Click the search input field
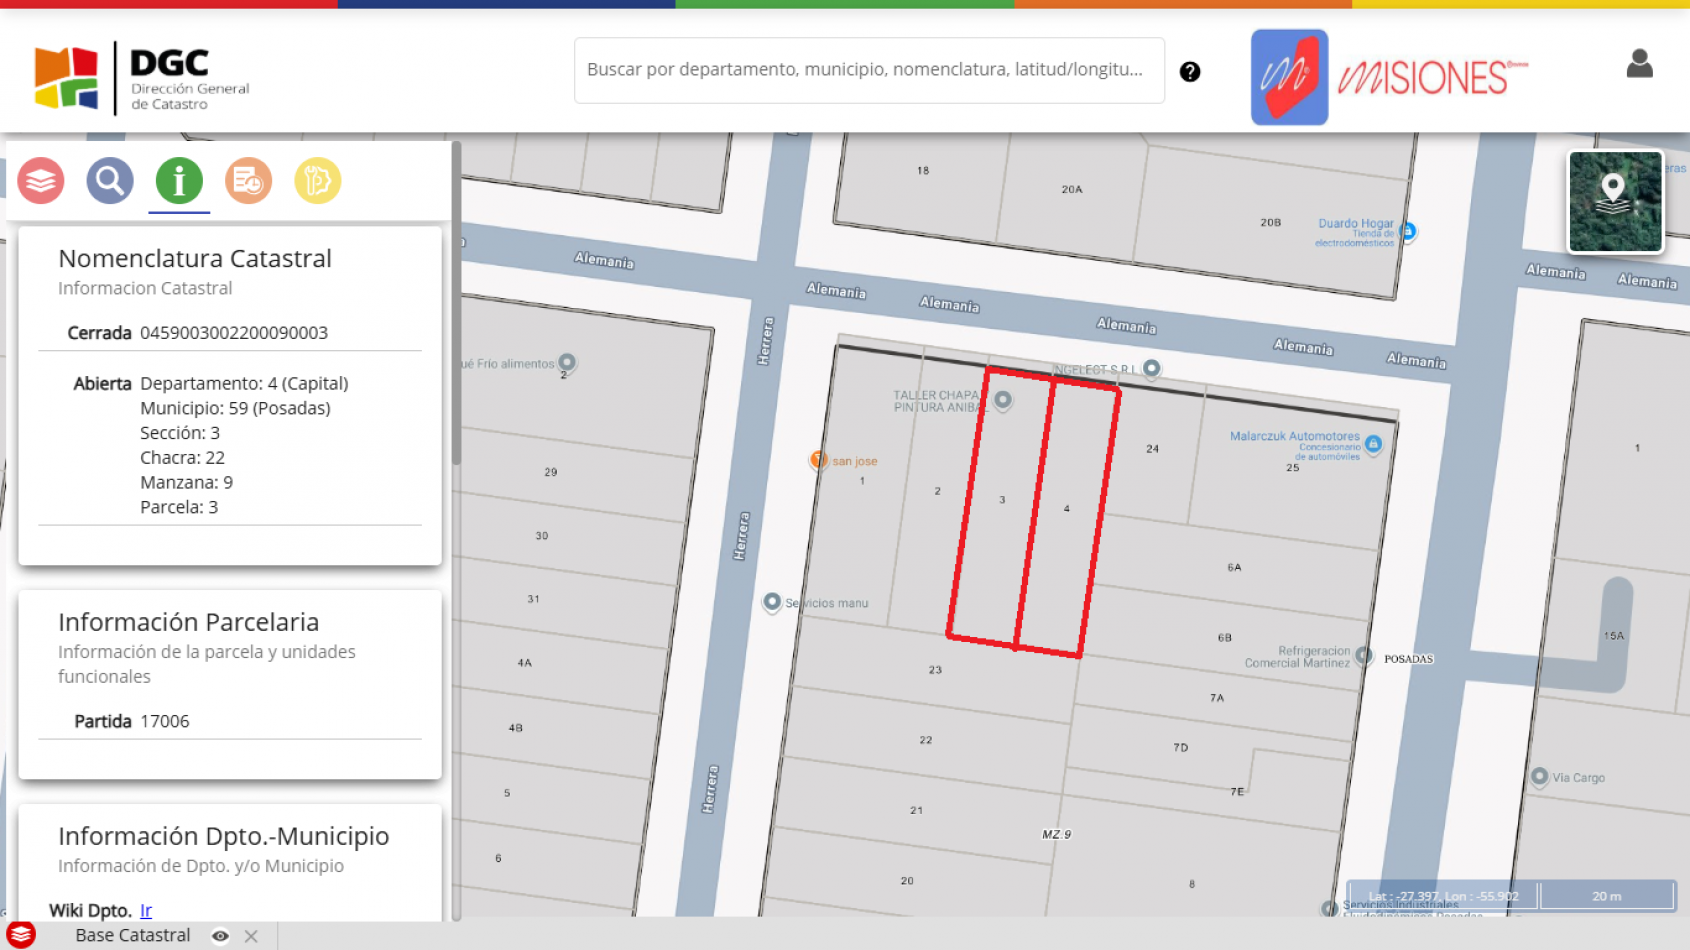Image resolution: width=1690 pixels, height=950 pixels. tap(868, 70)
